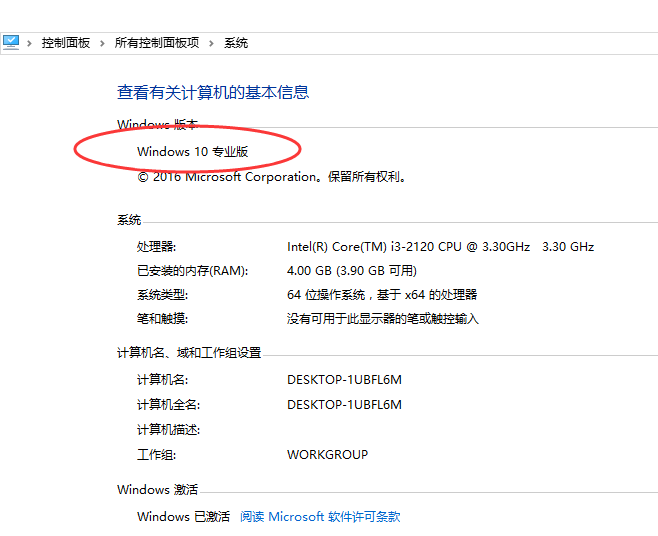The width and height of the screenshot is (658, 536).
Task: Click the 计算机名、域和工作组设置 section header
Action: pyautogui.click(x=189, y=353)
